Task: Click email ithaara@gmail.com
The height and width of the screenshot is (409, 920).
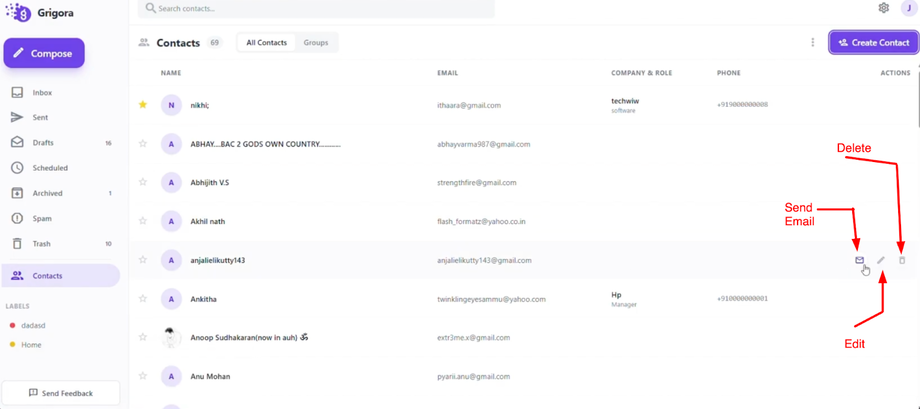Action: [x=469, y=106]
